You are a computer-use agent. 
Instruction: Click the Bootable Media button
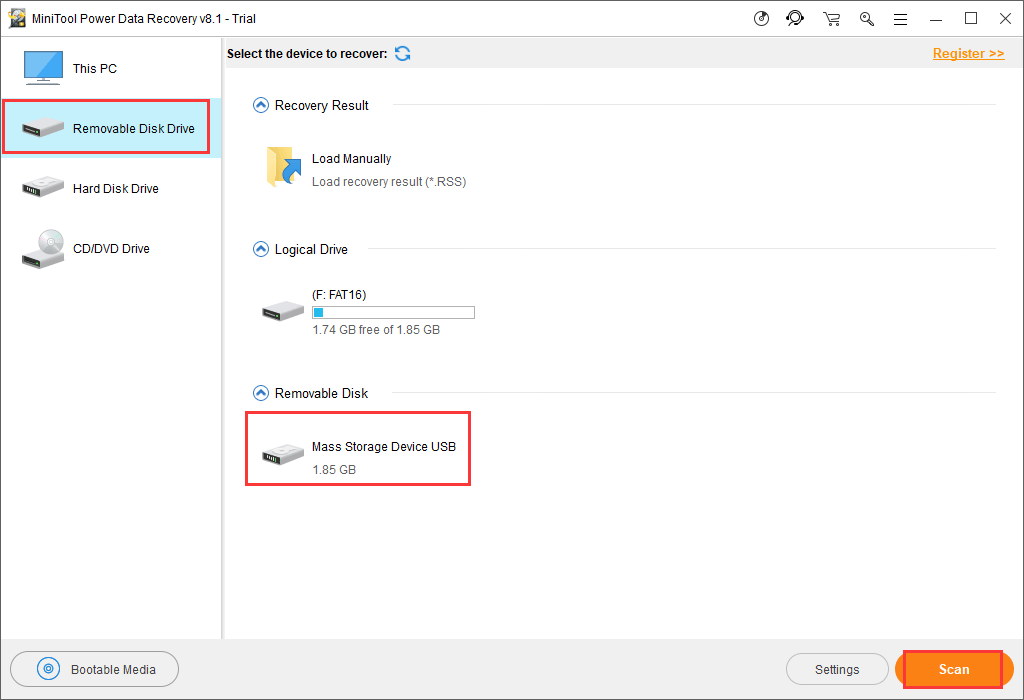pyautogui.click(x=95, y=669)
